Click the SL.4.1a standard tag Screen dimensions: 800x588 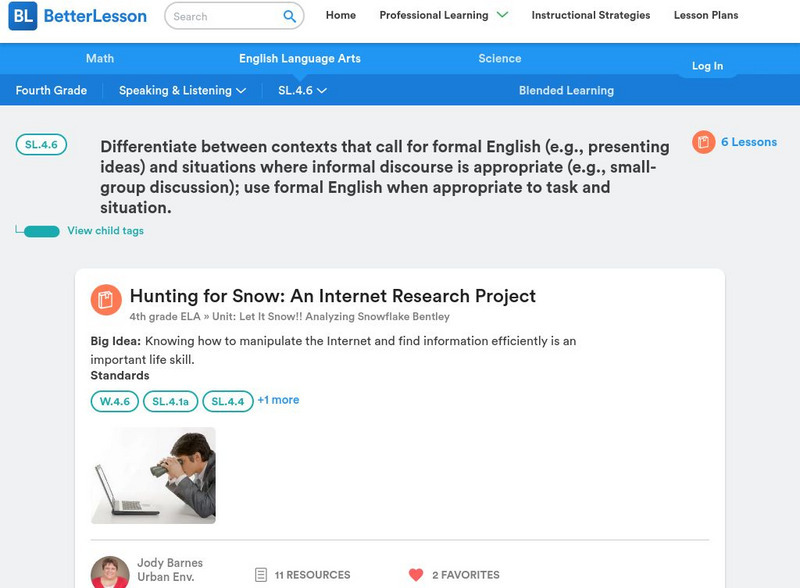point(170,402)
